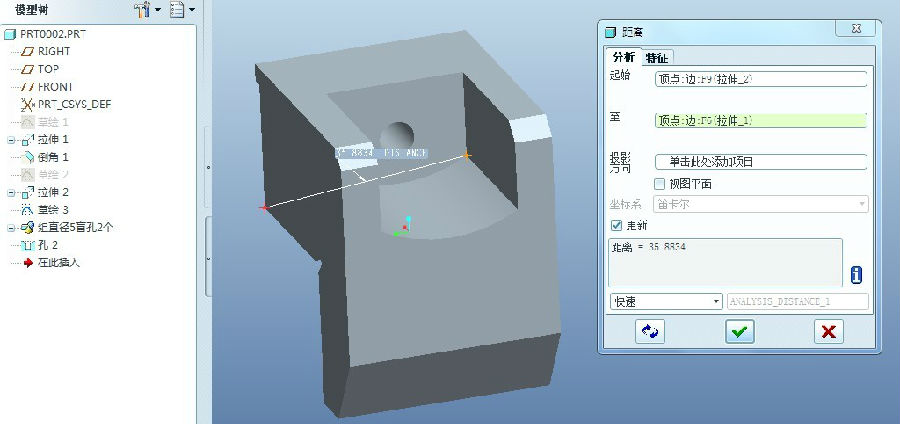Open the model tree settings tool menu
This screenshot has height=424, width=900.
tap(145, 10)
